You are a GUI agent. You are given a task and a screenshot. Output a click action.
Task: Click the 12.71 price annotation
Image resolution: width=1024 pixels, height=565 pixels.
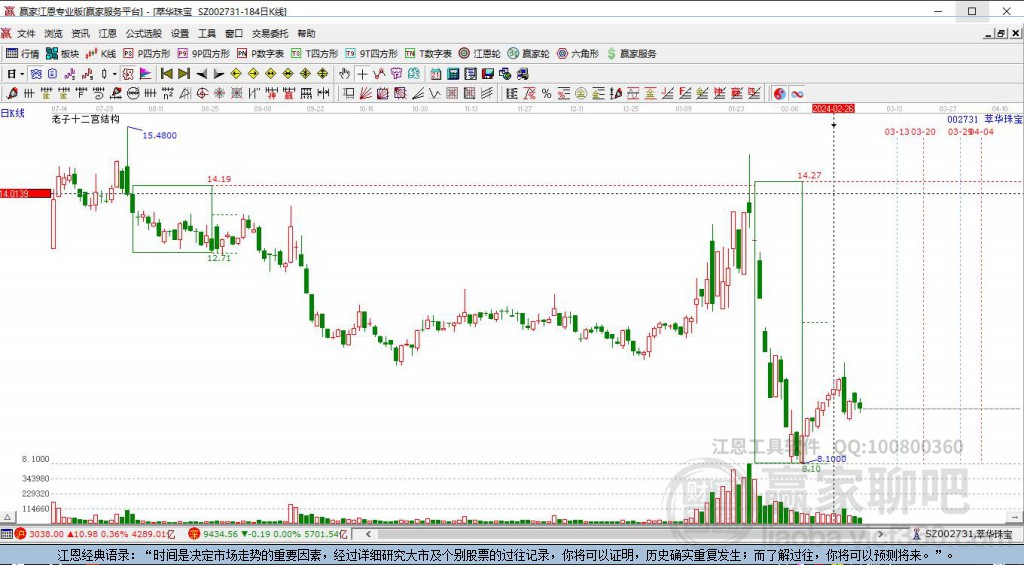(219, 258)
